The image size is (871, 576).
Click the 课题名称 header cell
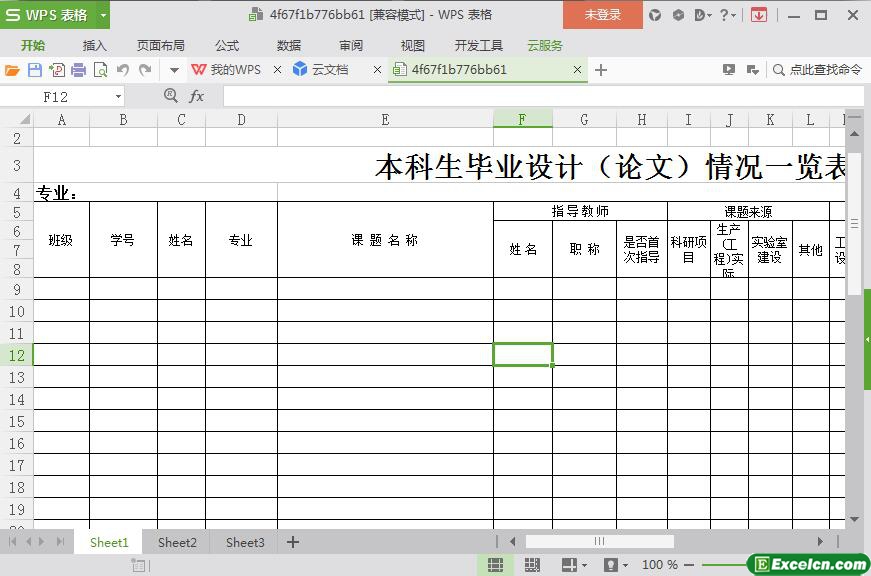tap(386, 240)
